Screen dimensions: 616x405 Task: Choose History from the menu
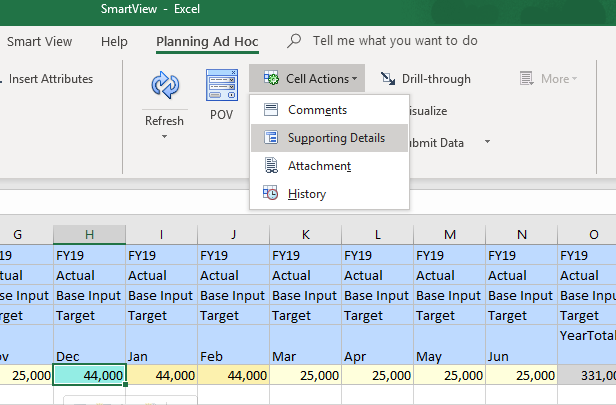click(329, 194)
